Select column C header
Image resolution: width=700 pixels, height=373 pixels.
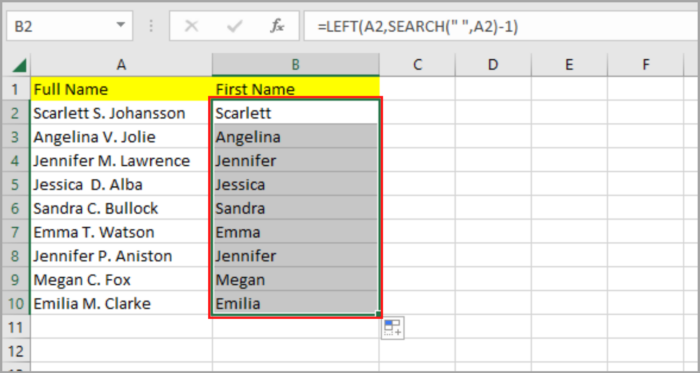(417, 65)
